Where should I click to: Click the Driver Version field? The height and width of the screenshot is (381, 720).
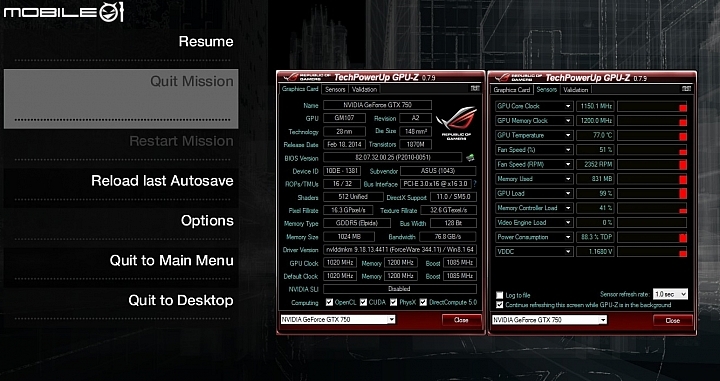pyautogui.click(x=400, y=250)
